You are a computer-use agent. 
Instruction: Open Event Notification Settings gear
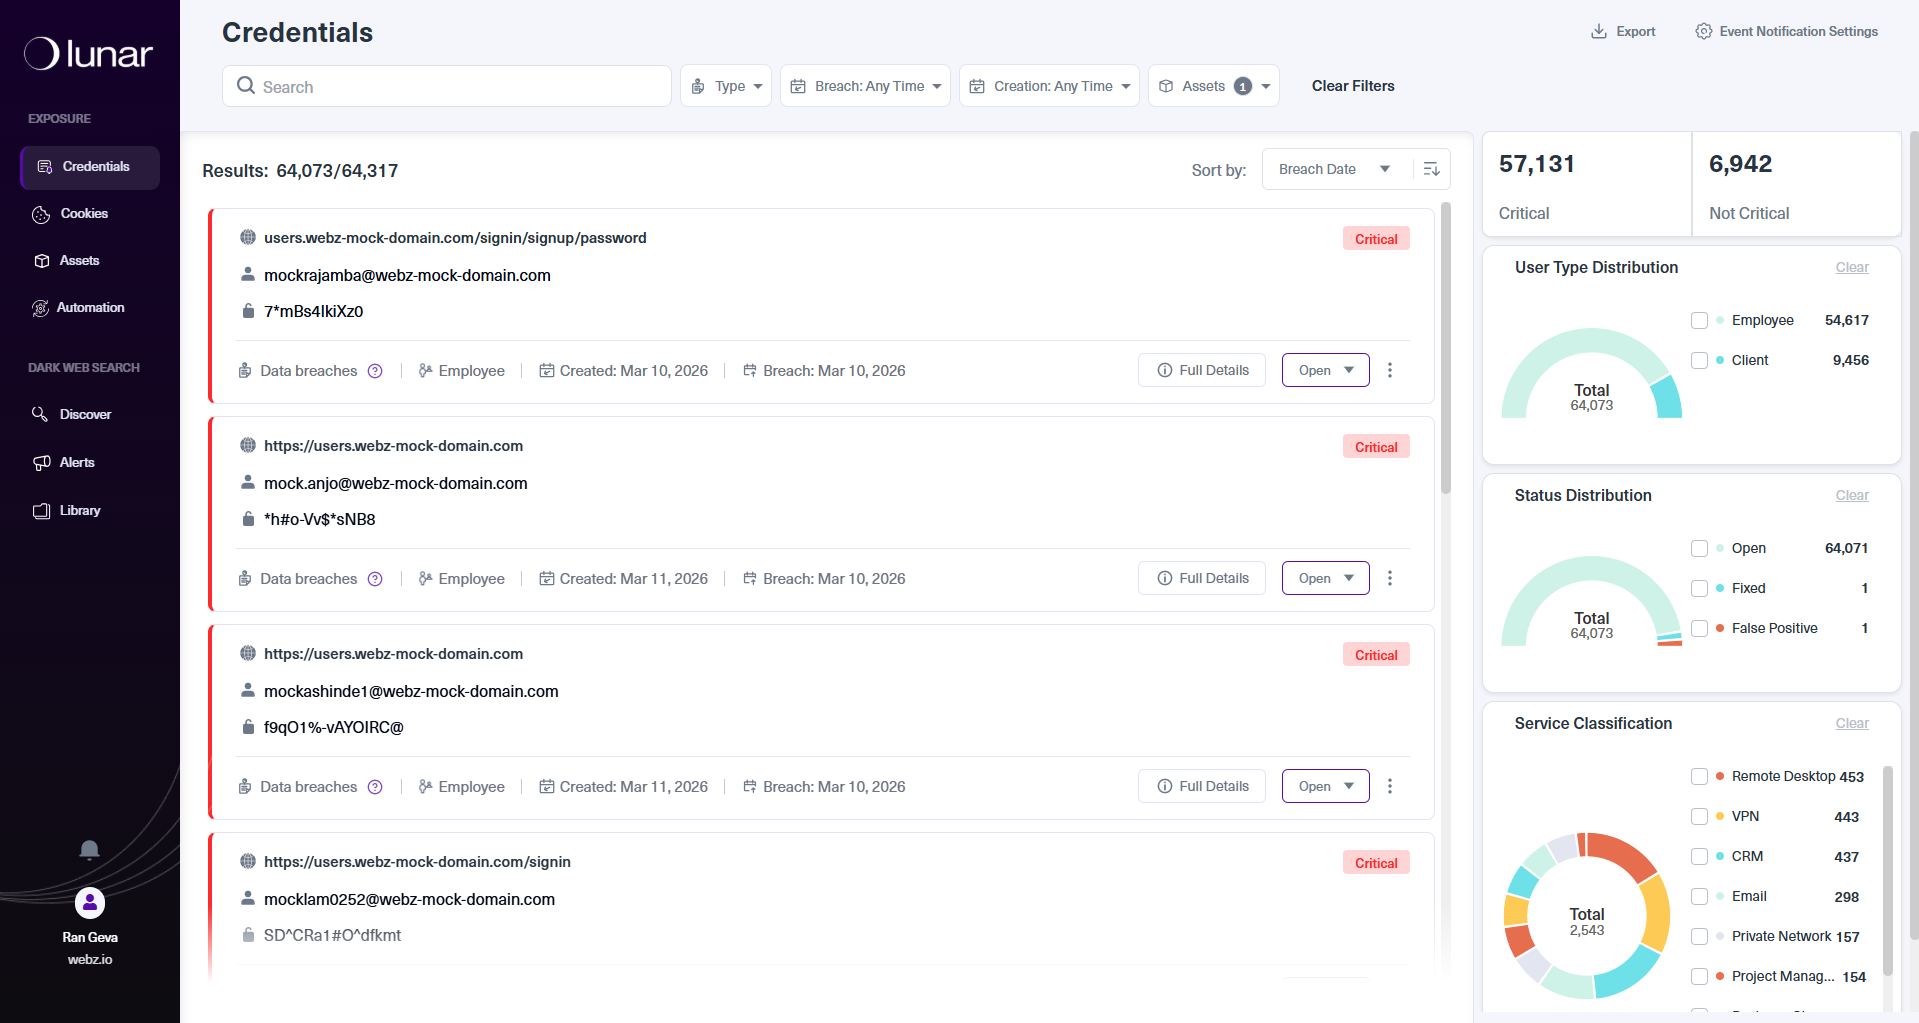click(1704, 31)
